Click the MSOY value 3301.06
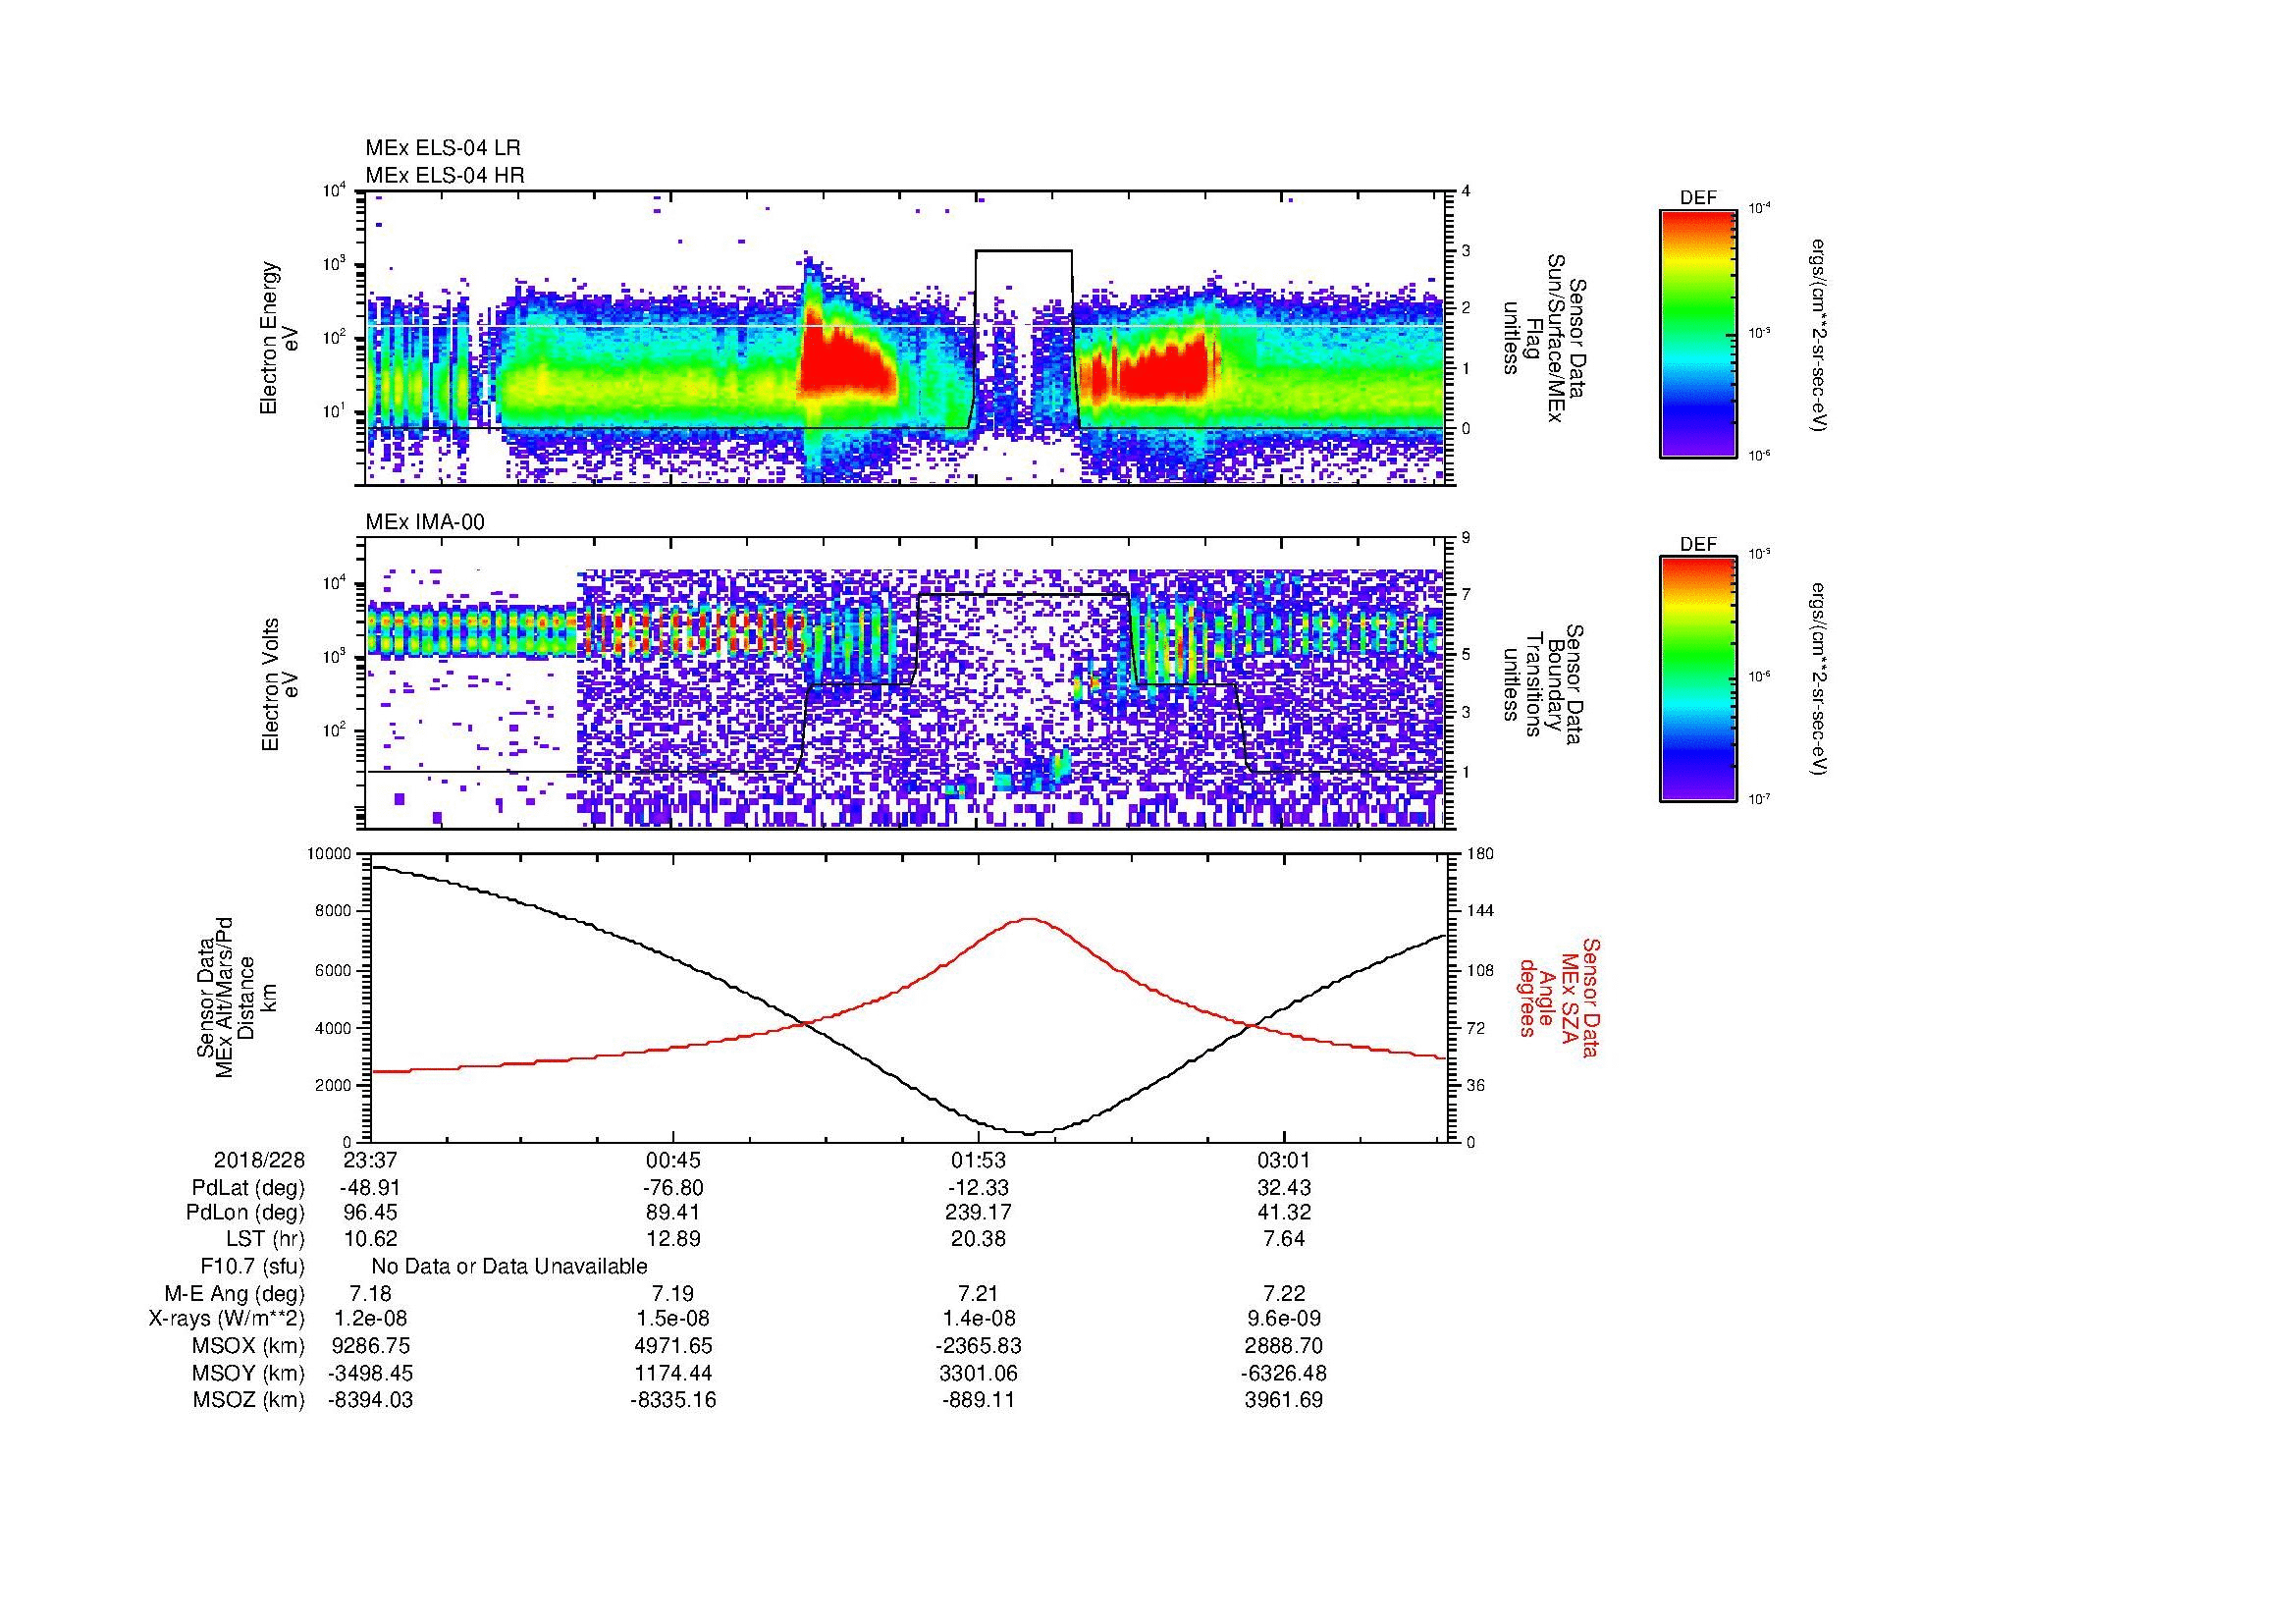The height and width of the screenshot is (1623, 2296). (978, 1373)
